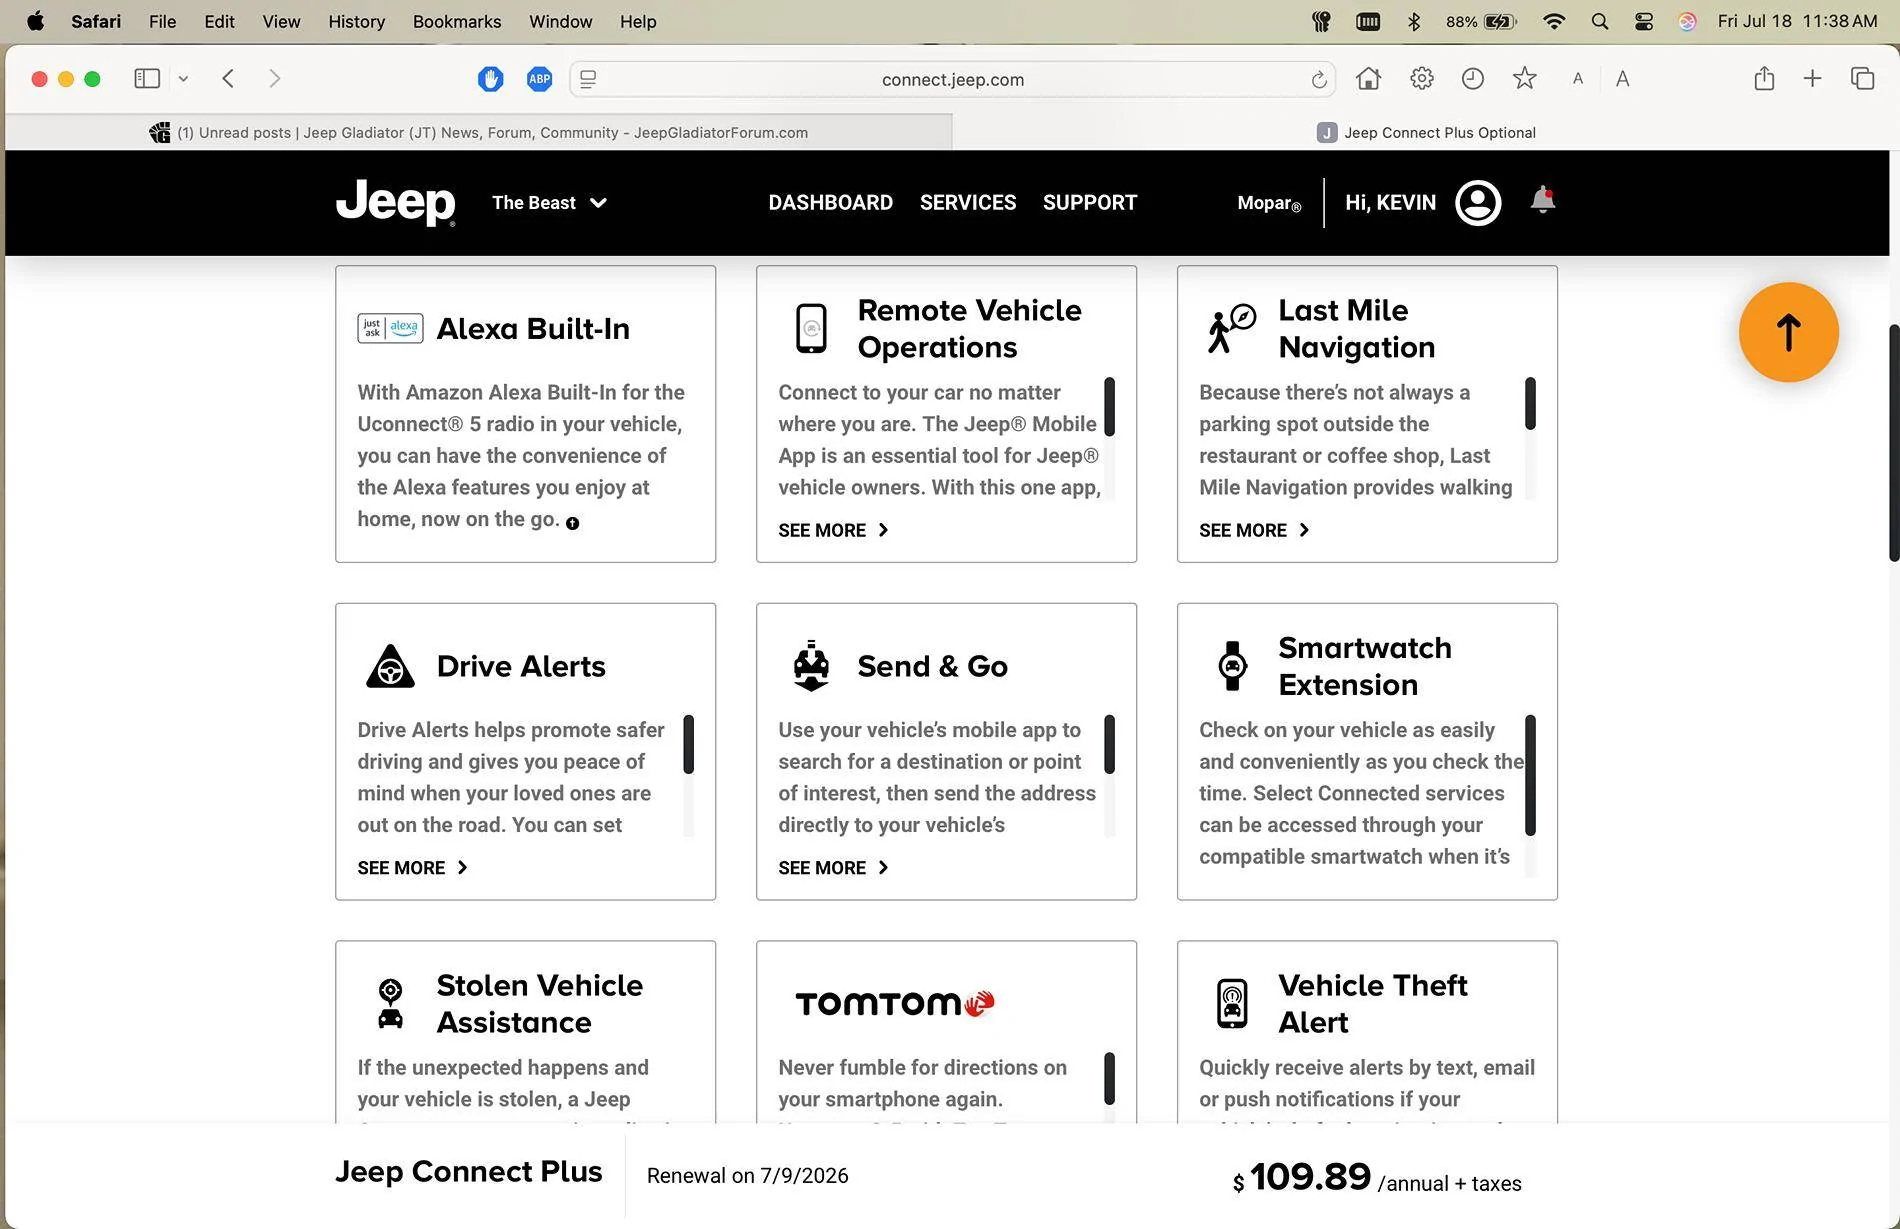Open the ABP extension icon
This screenshot has width=1900, height=1229.
pos(539,79)
